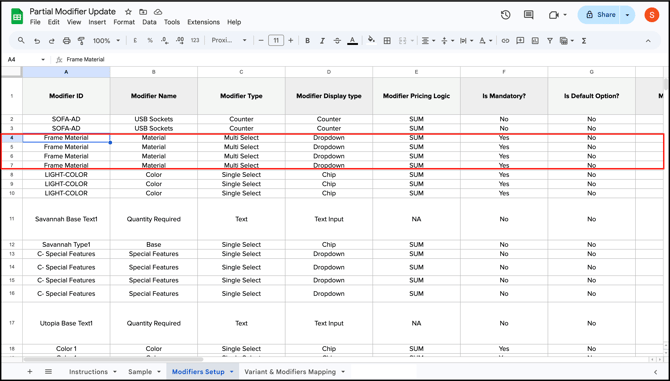Open the Edit menu

pos(53,22)
